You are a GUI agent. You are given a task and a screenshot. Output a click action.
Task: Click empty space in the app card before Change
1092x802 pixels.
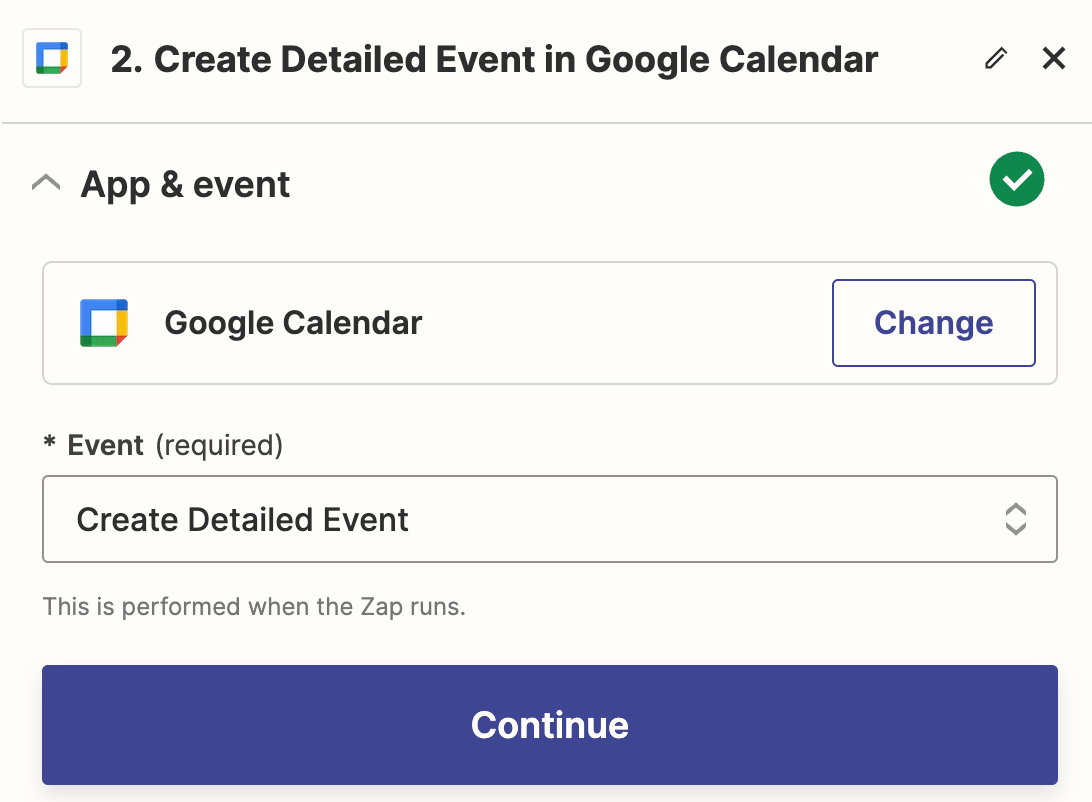coord(620,323)
